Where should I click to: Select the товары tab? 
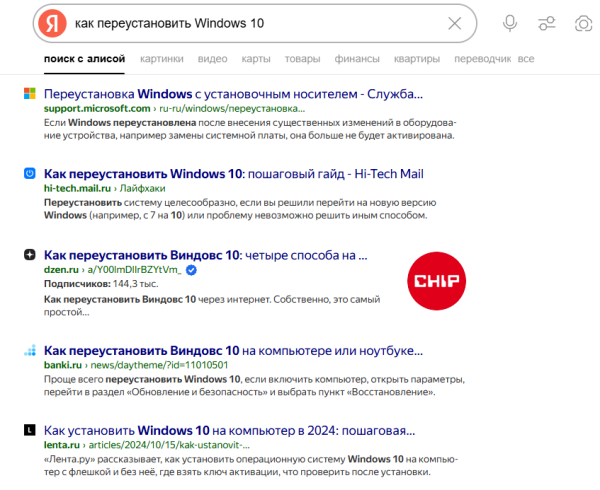[302, 59]
